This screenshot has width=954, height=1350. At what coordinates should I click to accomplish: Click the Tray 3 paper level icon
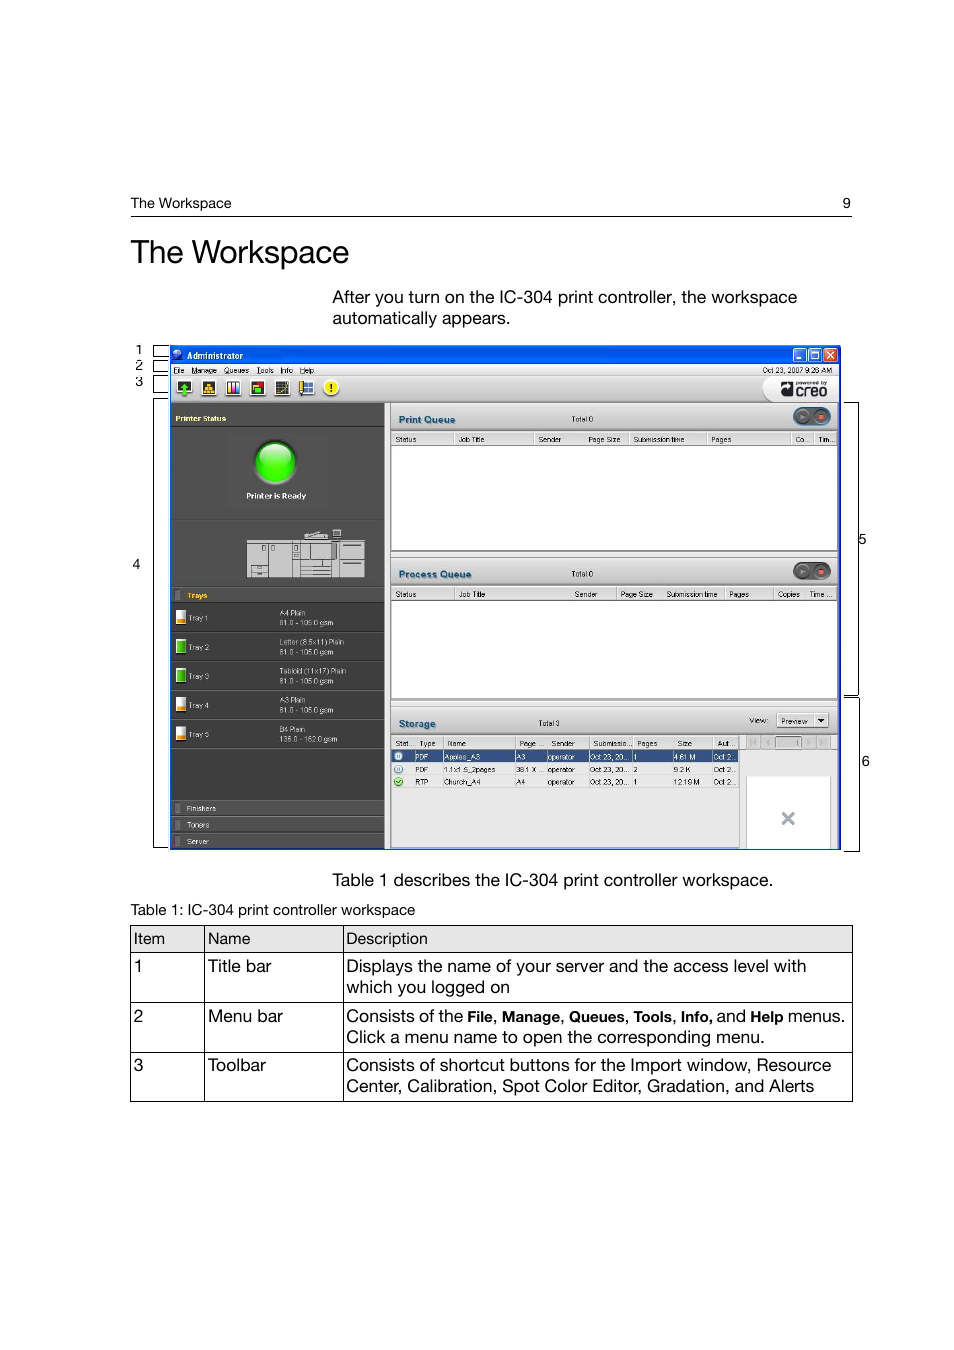click(181, 675)
